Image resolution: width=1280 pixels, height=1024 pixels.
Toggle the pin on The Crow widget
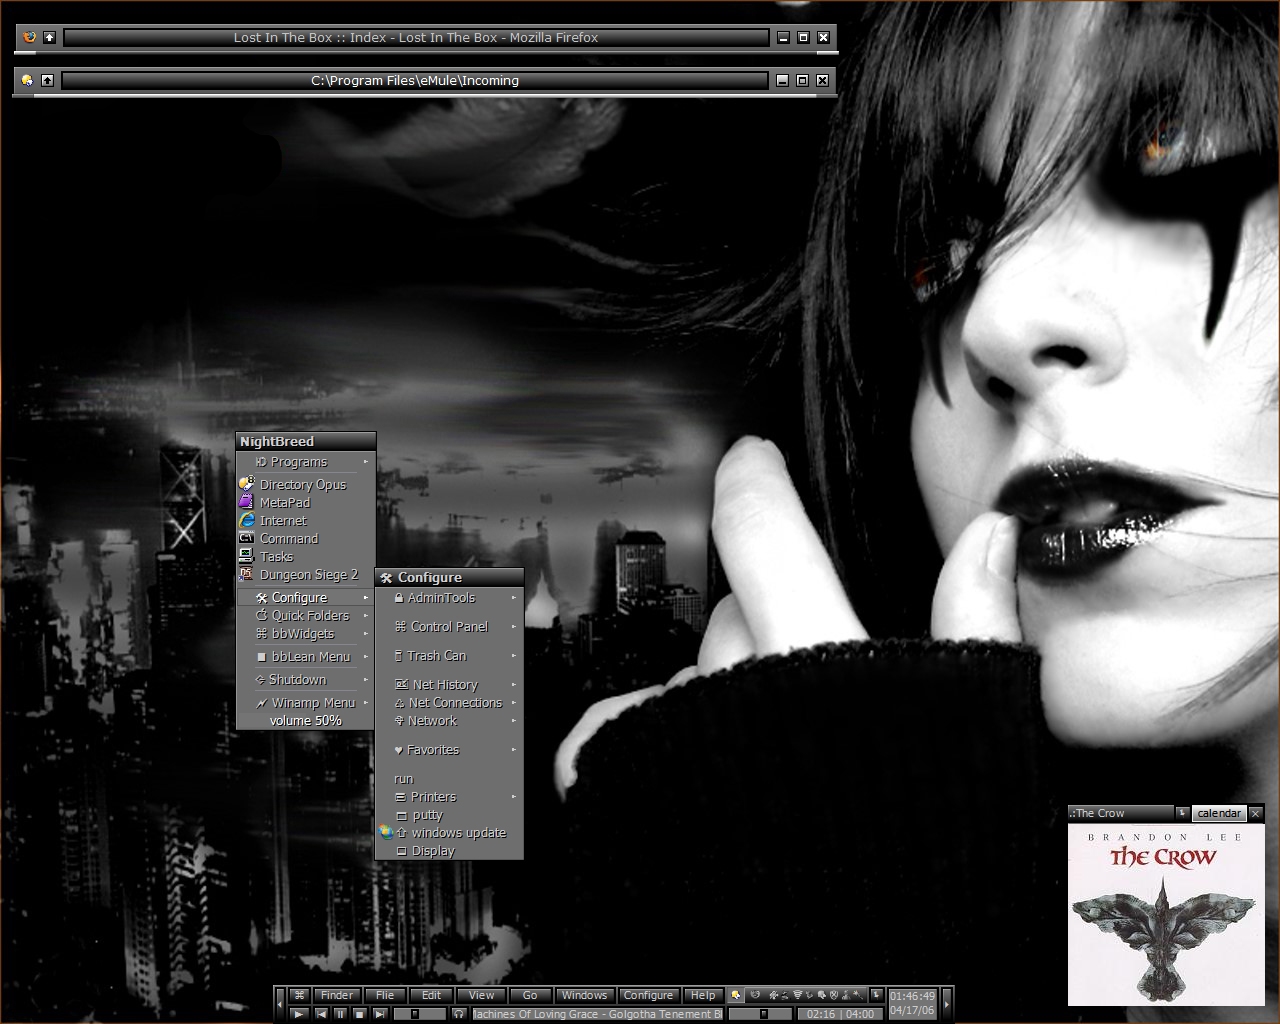tap(1182, 813)
